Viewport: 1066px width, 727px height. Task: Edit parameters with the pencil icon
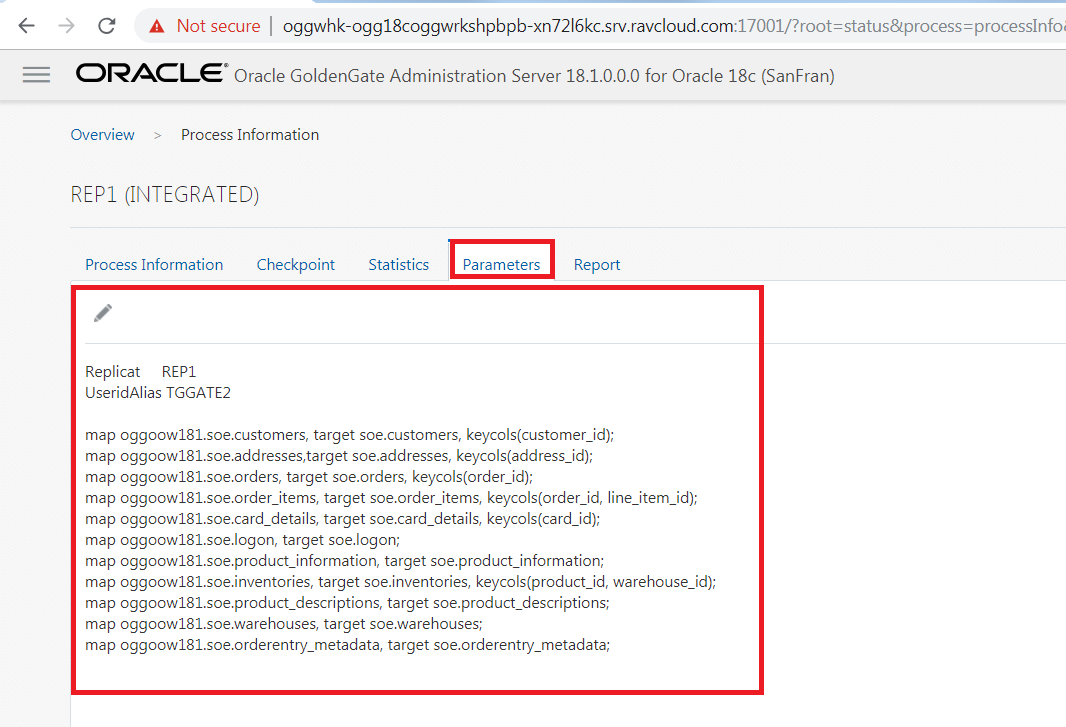(x=103, y=313)
